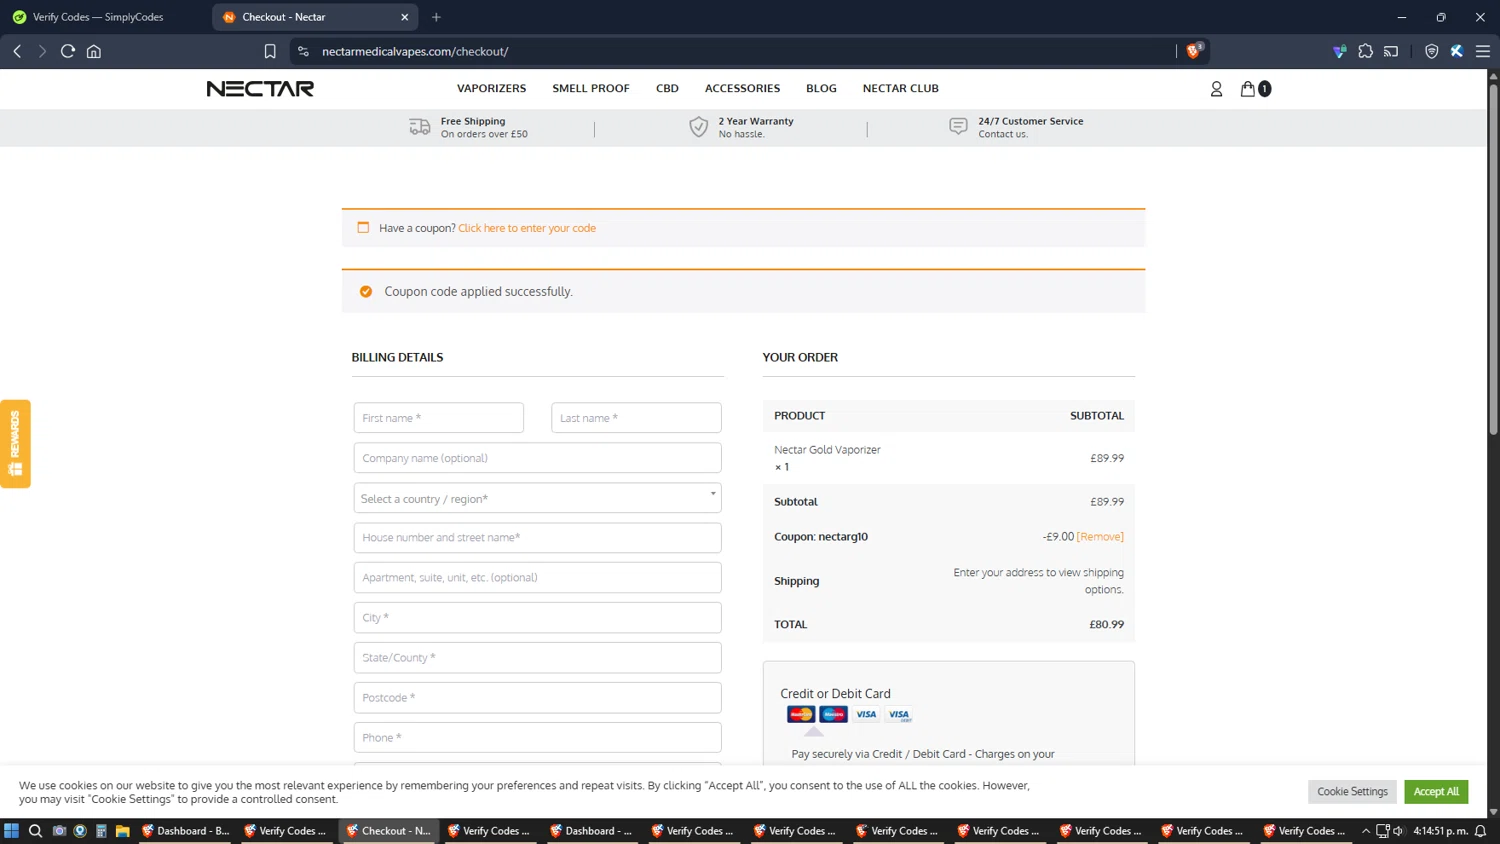The height and width of the screenshot is (844, 1500).
Task: Open the Windows Start menu
Action: 12,831
